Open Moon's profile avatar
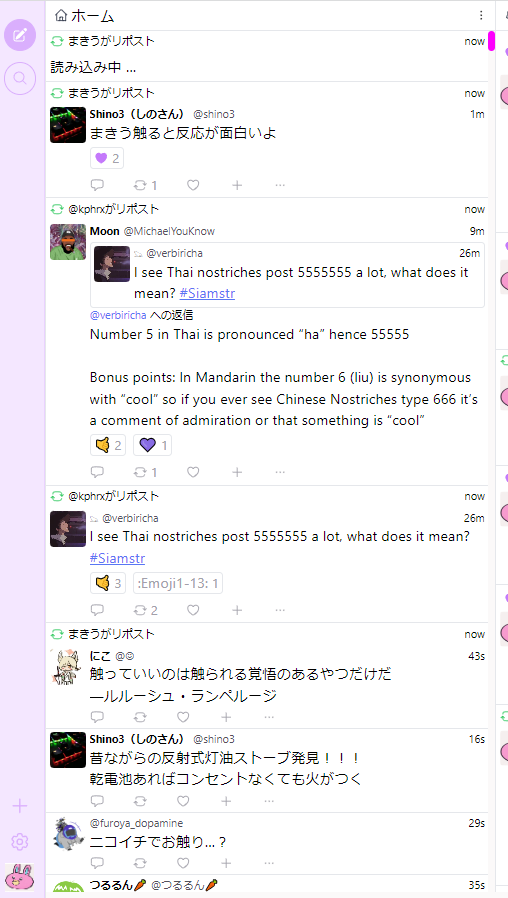 (68, 242)
